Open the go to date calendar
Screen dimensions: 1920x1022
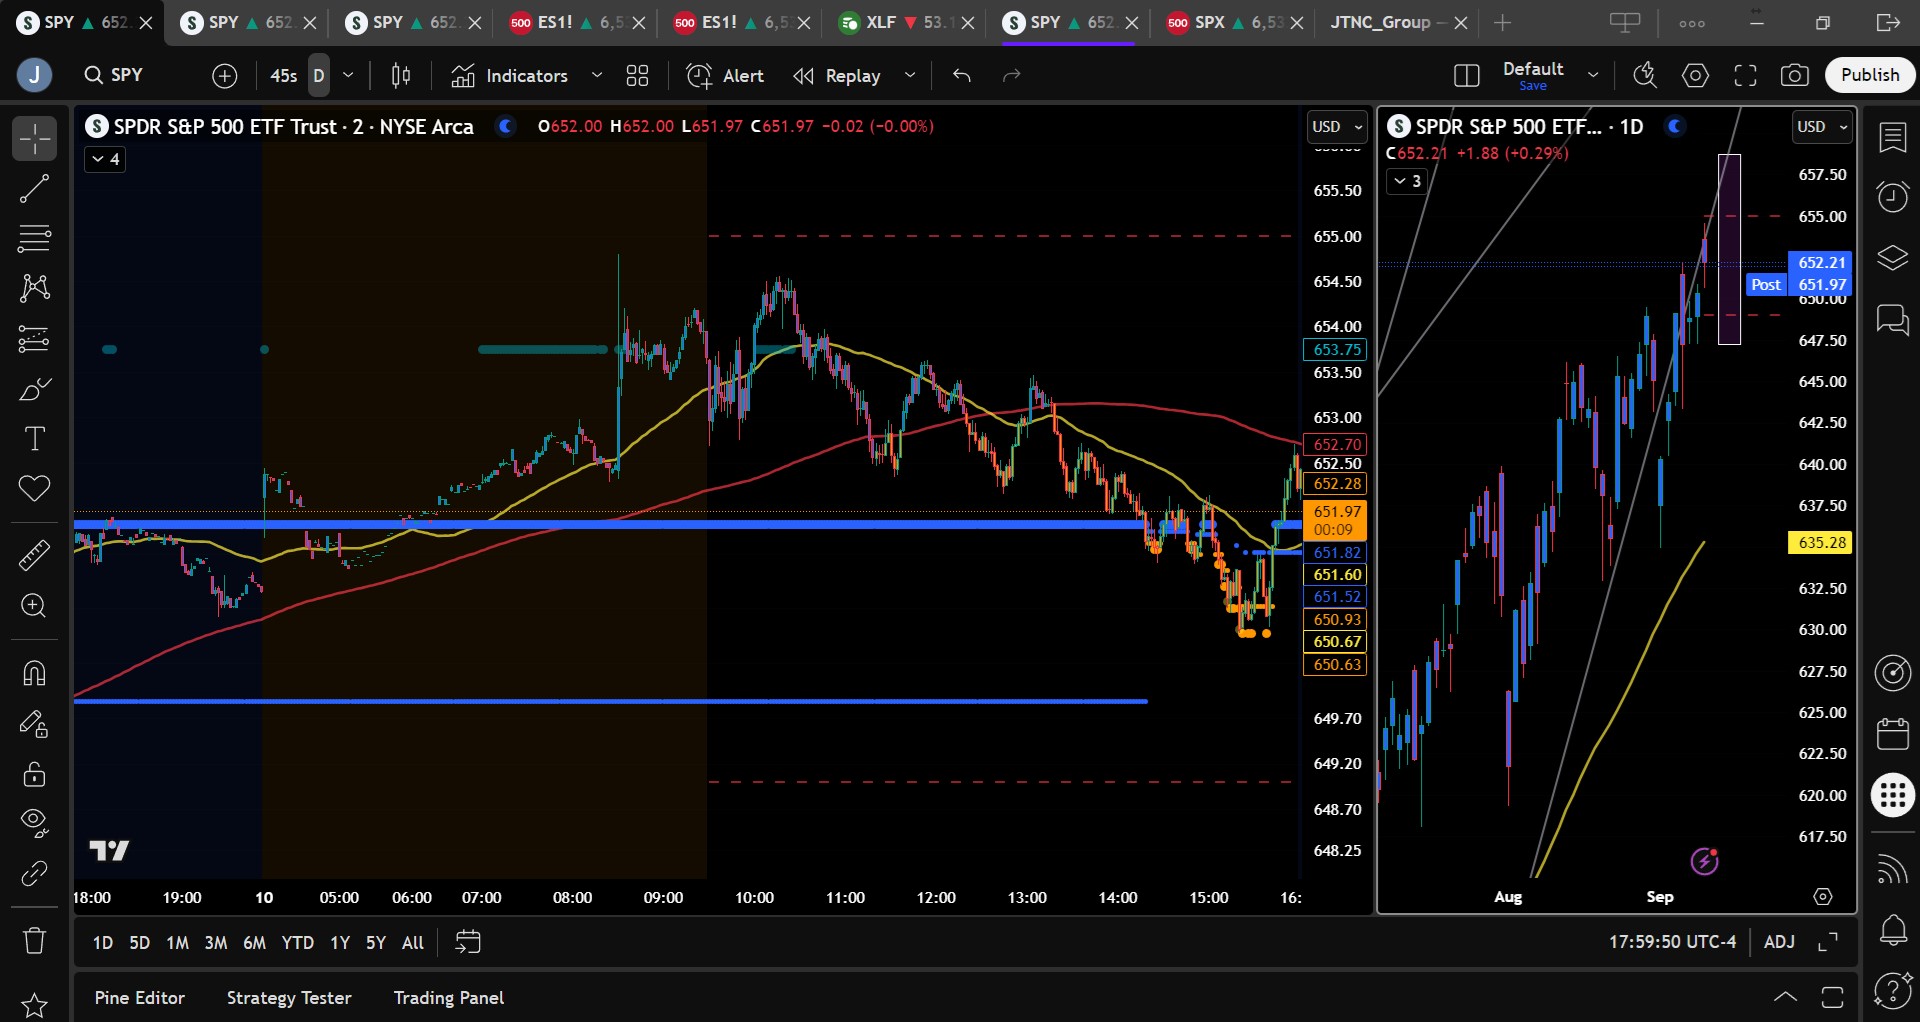pos(468,943)
